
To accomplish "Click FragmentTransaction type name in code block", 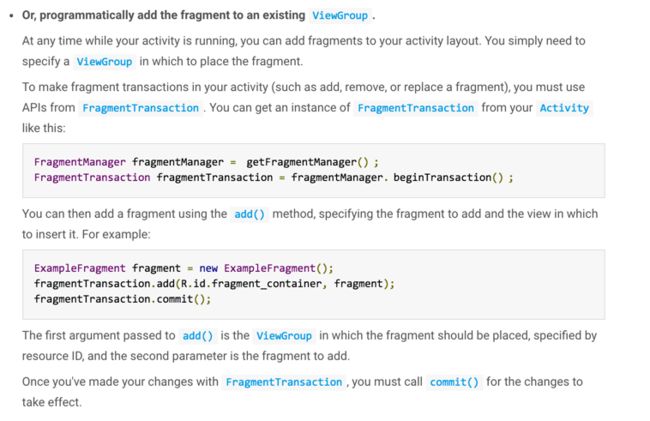I will 92,178.
